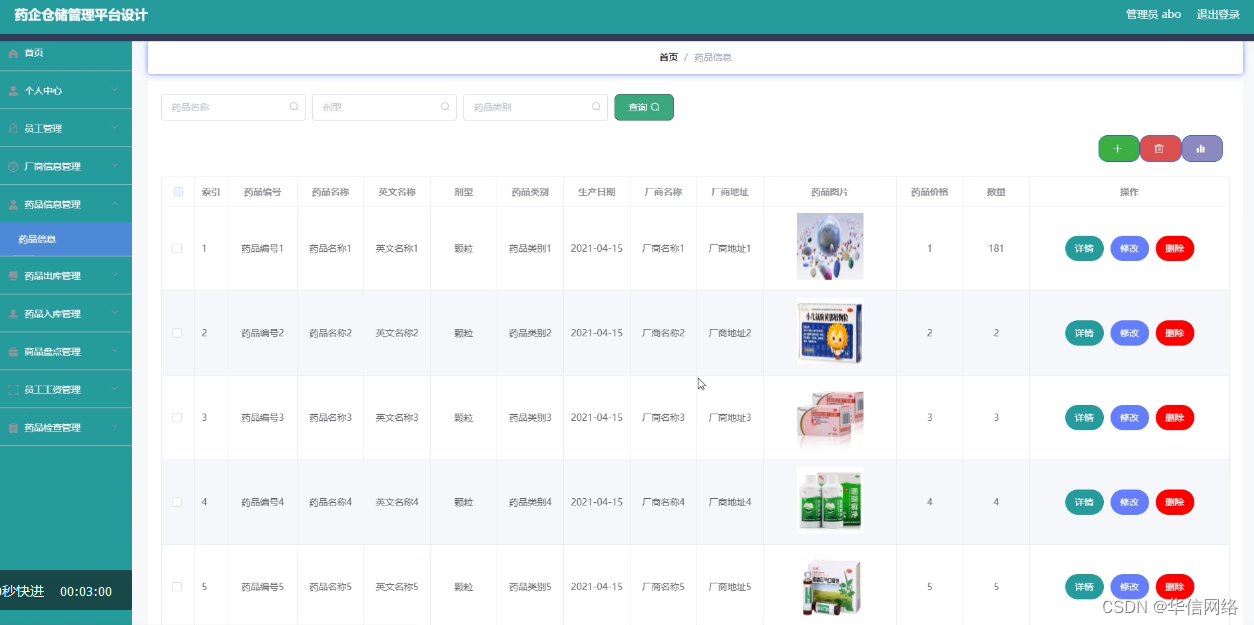
Task: Click the 查询 search button
Action: point(644,106)
